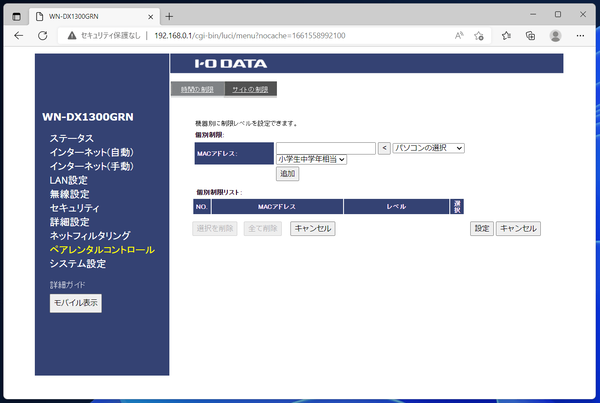Image resolution: width=600 pixels, height=403 pixels.
Task: Click the read aloud icon
Action: [x=459, y=35]
